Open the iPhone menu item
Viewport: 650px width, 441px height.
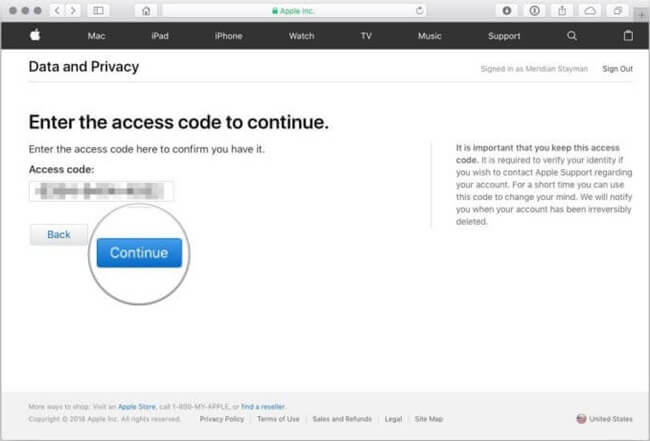[x=228, y=36]
